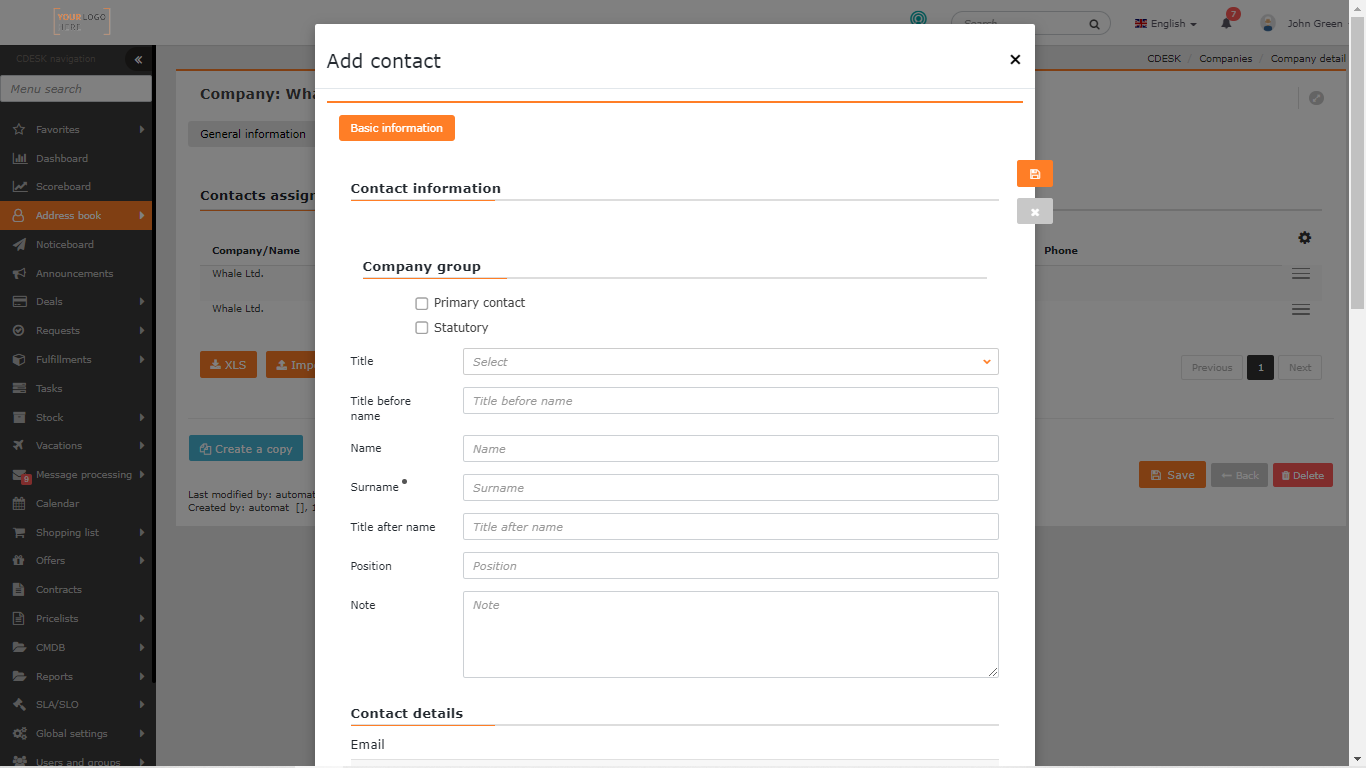Focus the Surname input field
Viewport: 1366px width, 768px height.
point(731,488)
